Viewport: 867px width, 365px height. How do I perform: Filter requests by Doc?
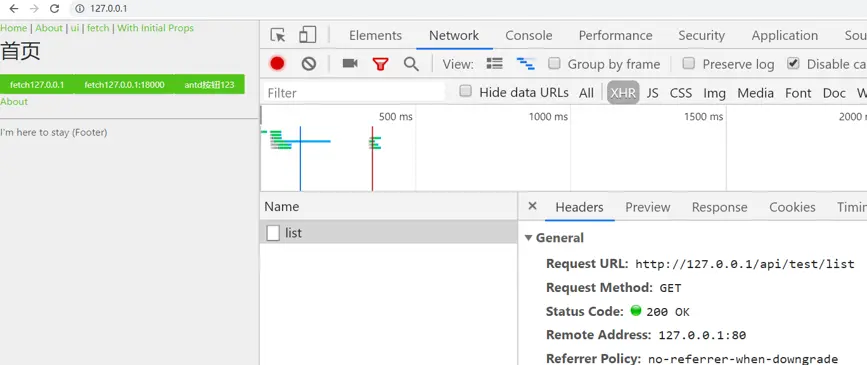click(x=834, y=93)
